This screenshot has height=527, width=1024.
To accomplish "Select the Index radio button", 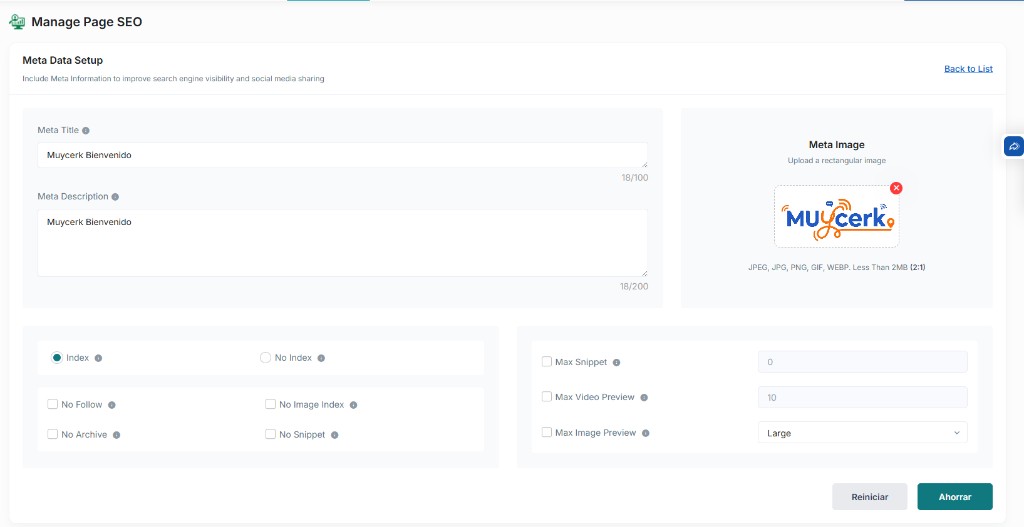I will 57,358.
